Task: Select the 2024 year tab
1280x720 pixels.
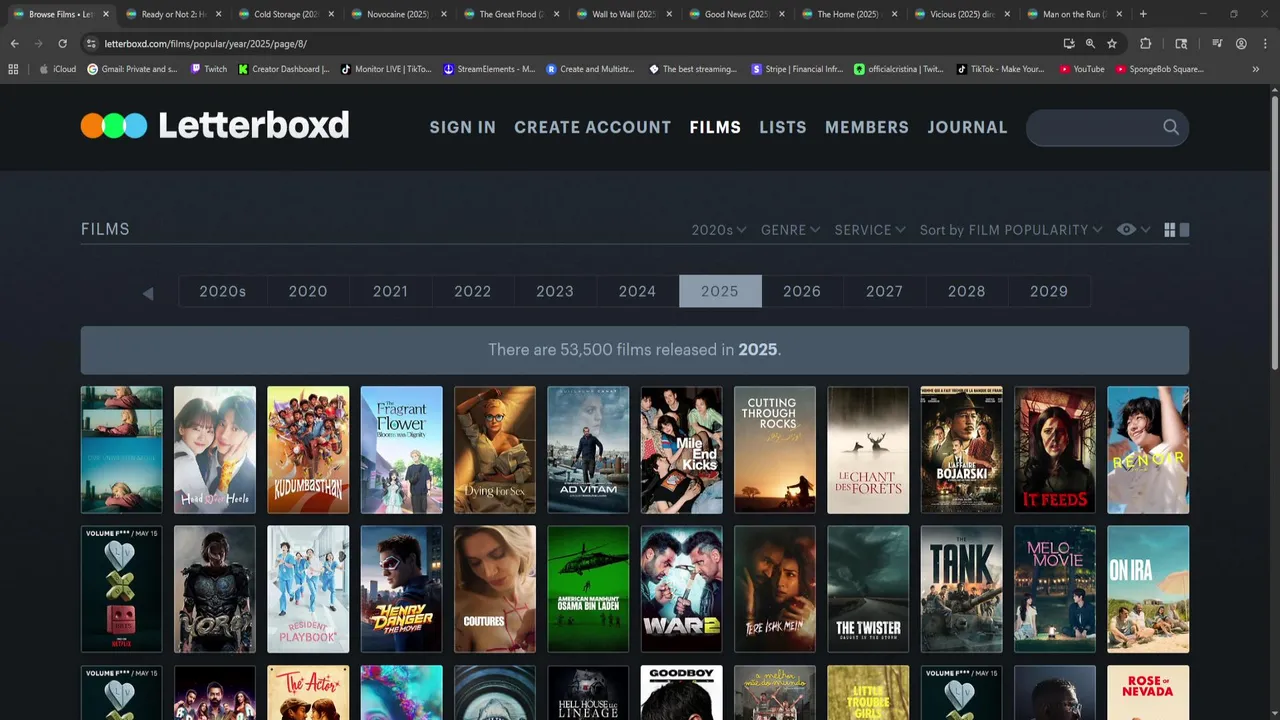Action: click(x=637, y=291)
